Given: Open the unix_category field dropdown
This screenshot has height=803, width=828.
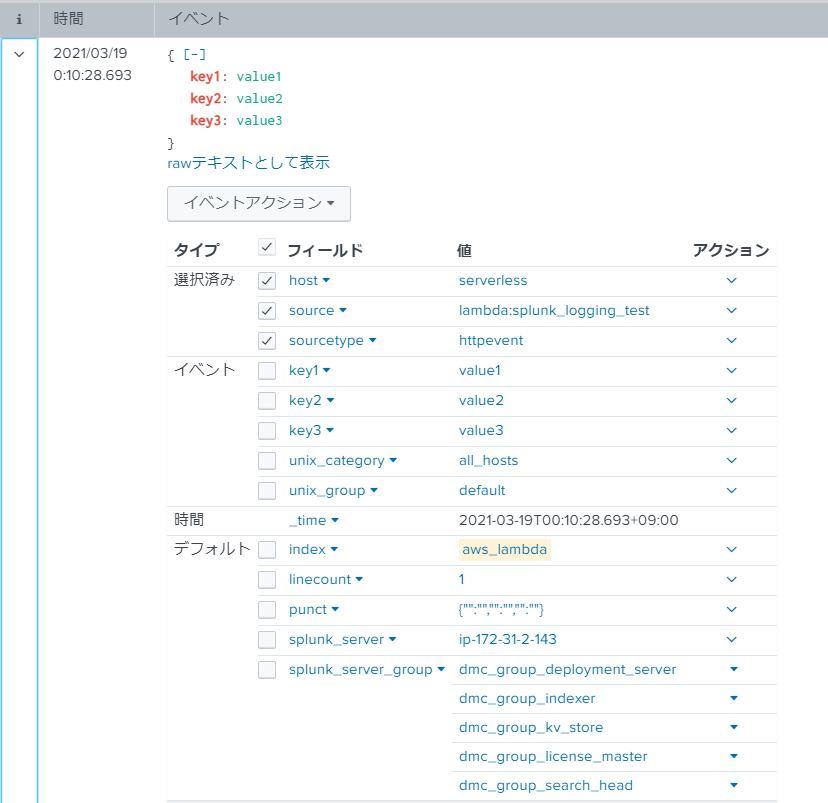Looking at the screenshot, I should pos(343,460).
